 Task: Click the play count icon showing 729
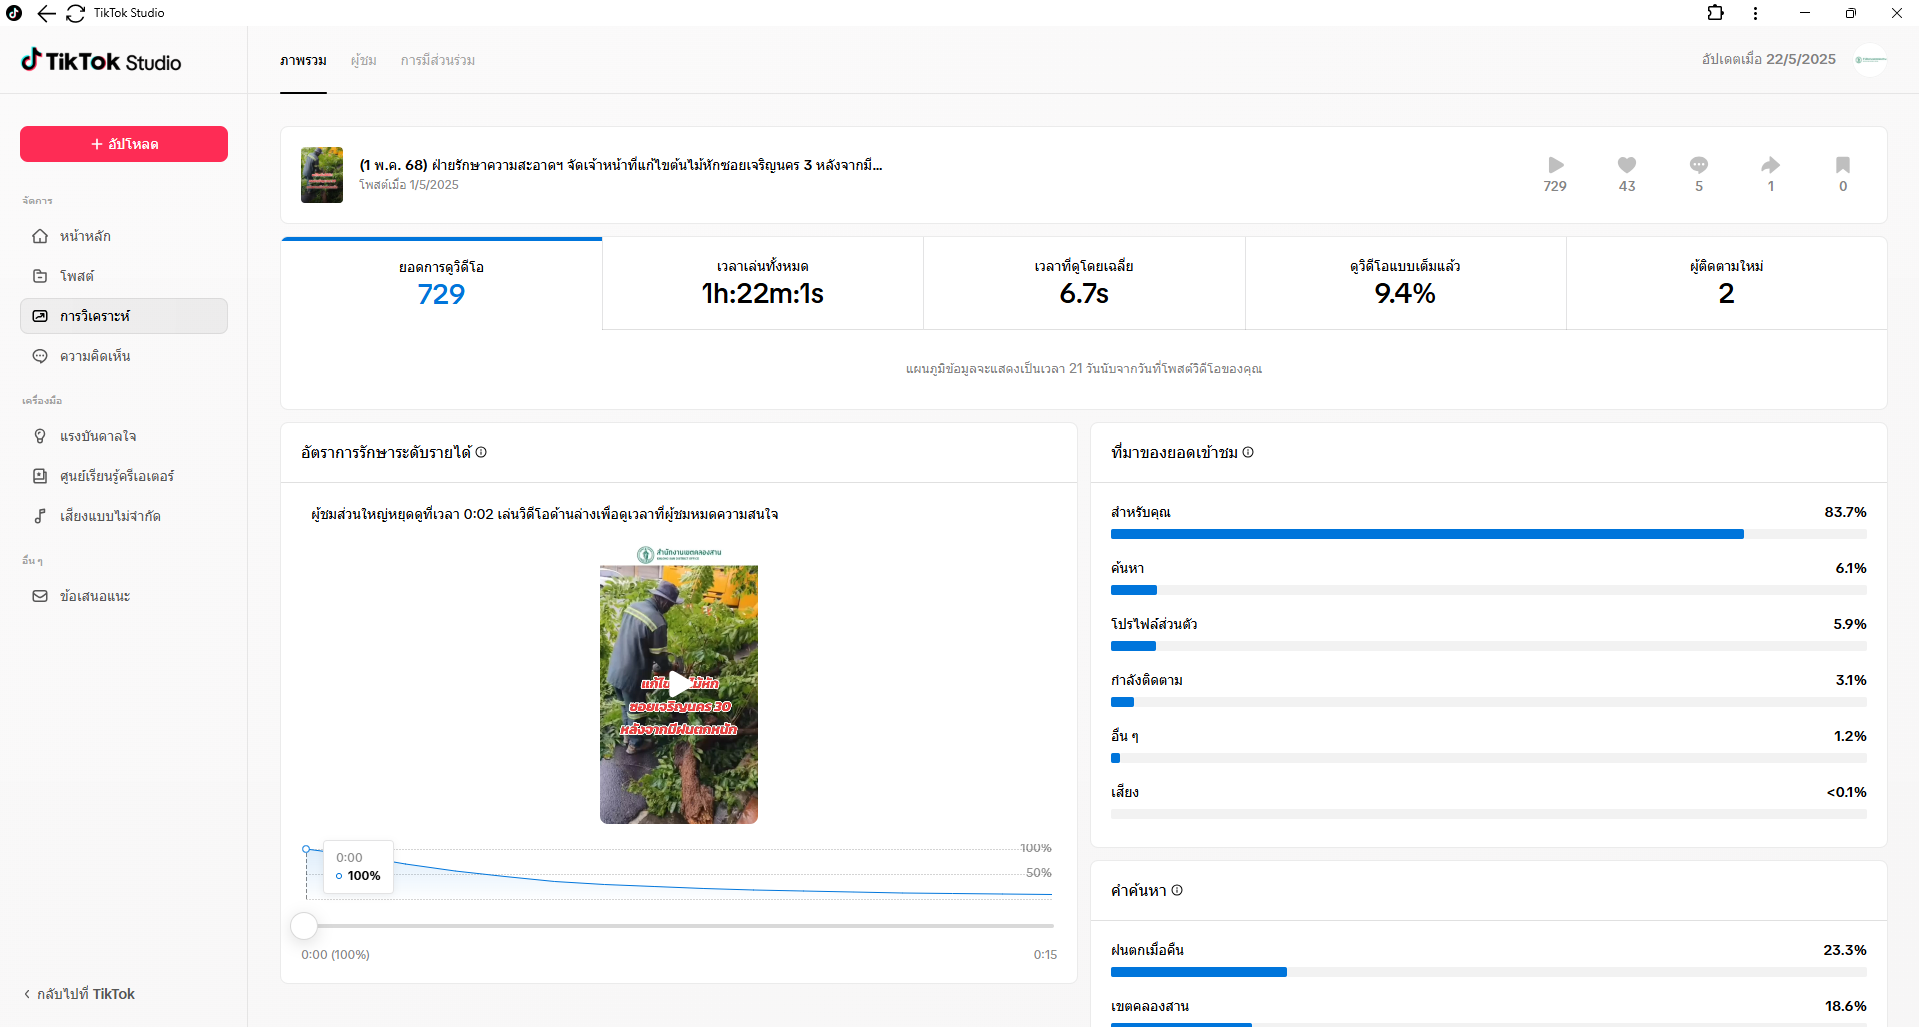point(1555,165)
